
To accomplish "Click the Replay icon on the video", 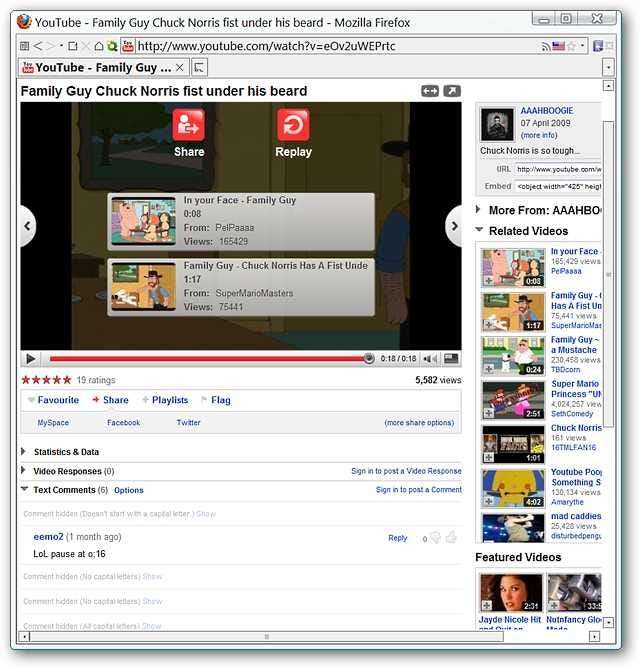I will [x=293, y=125].
